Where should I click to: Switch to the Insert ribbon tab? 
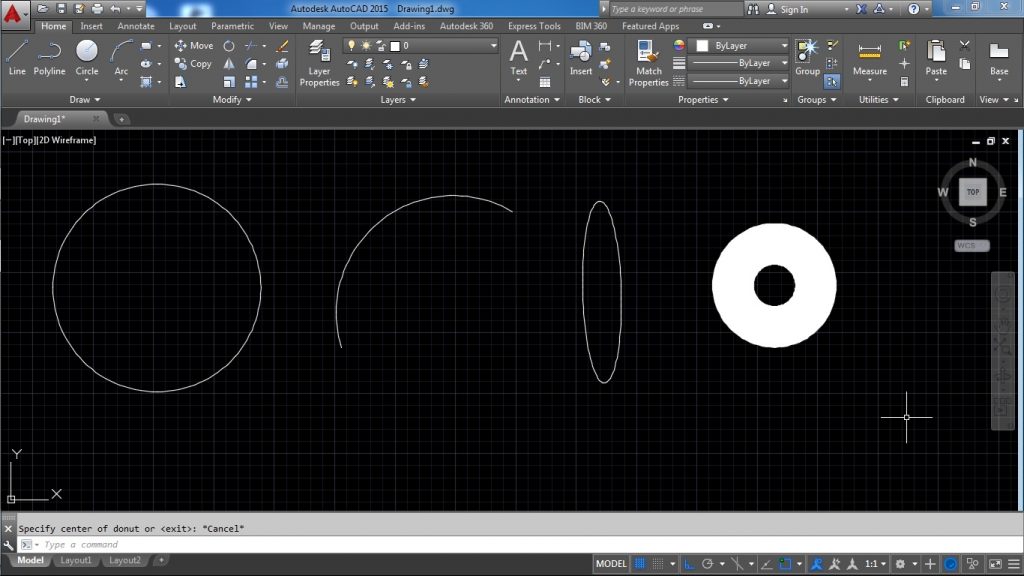91,26
